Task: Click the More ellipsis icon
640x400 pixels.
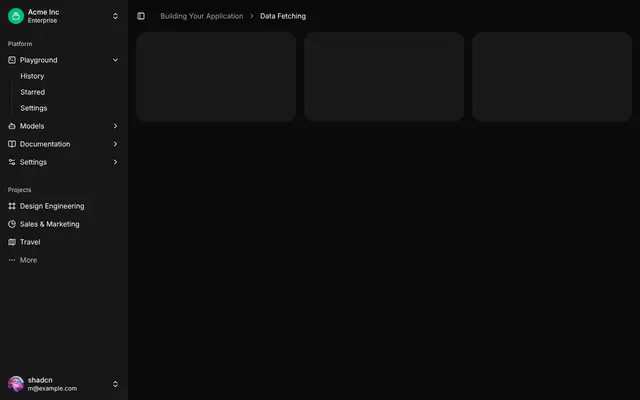Action: click(12, 260)
